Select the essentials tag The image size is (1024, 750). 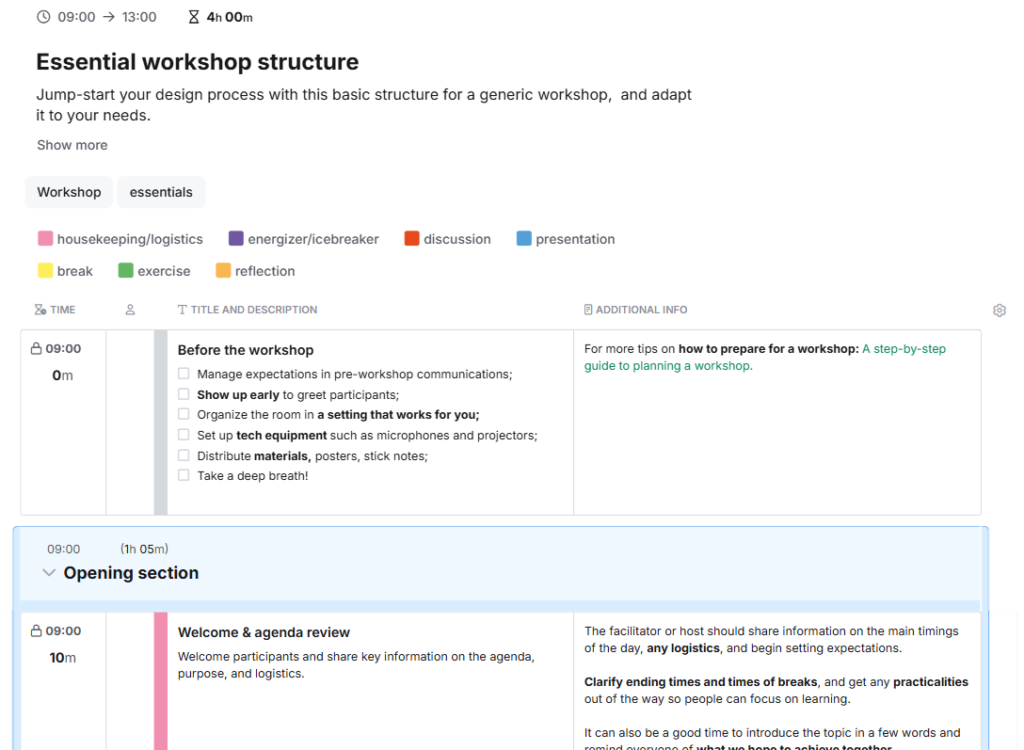pyautogui.click(x=161, y=191)
